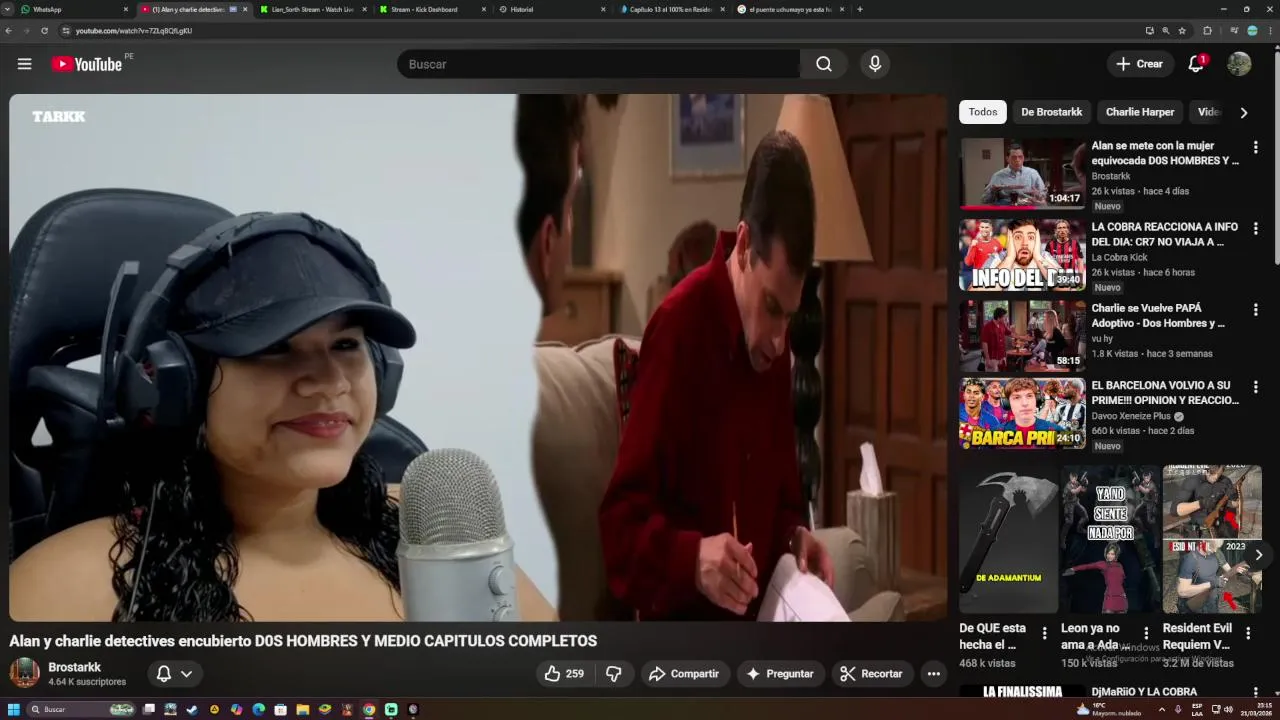The height and width of the screenshot is (720, 1280).
Task: Click the search magnifier button
Action: pos(823,64)
